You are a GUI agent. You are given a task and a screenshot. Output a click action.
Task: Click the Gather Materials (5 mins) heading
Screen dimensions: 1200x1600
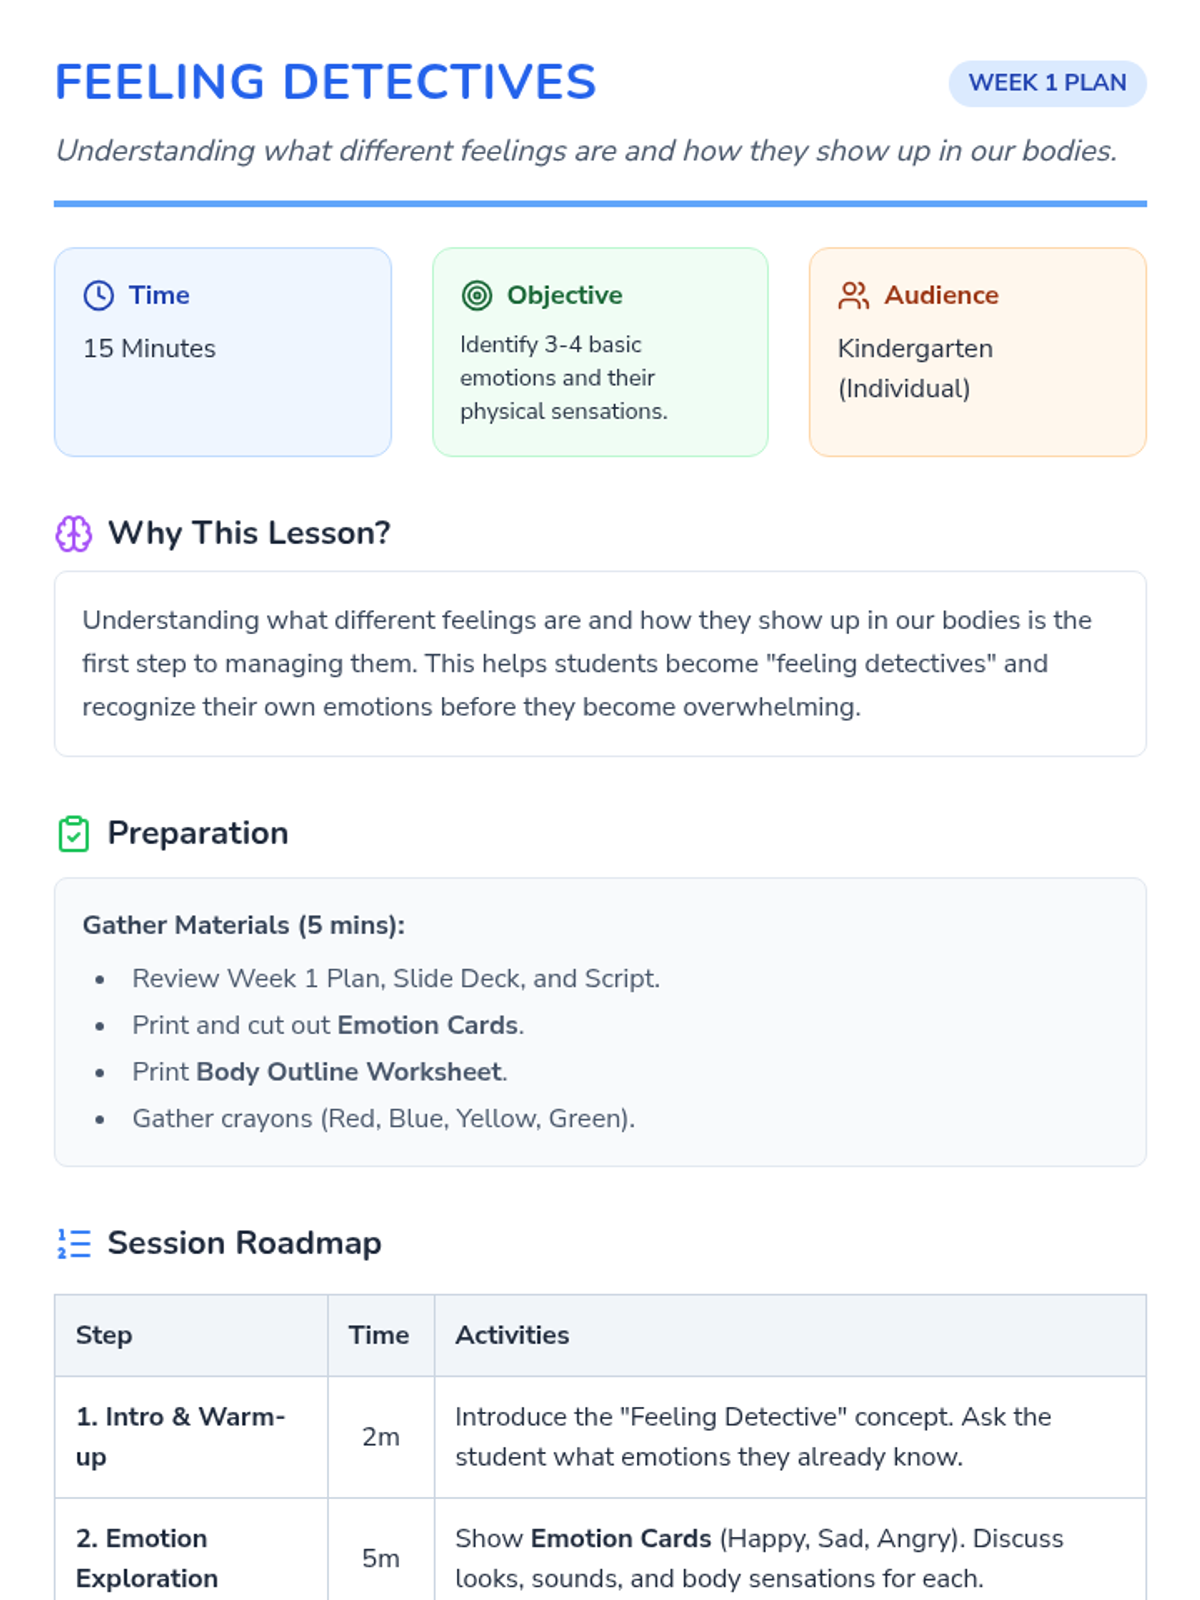(x=244, y=925)
